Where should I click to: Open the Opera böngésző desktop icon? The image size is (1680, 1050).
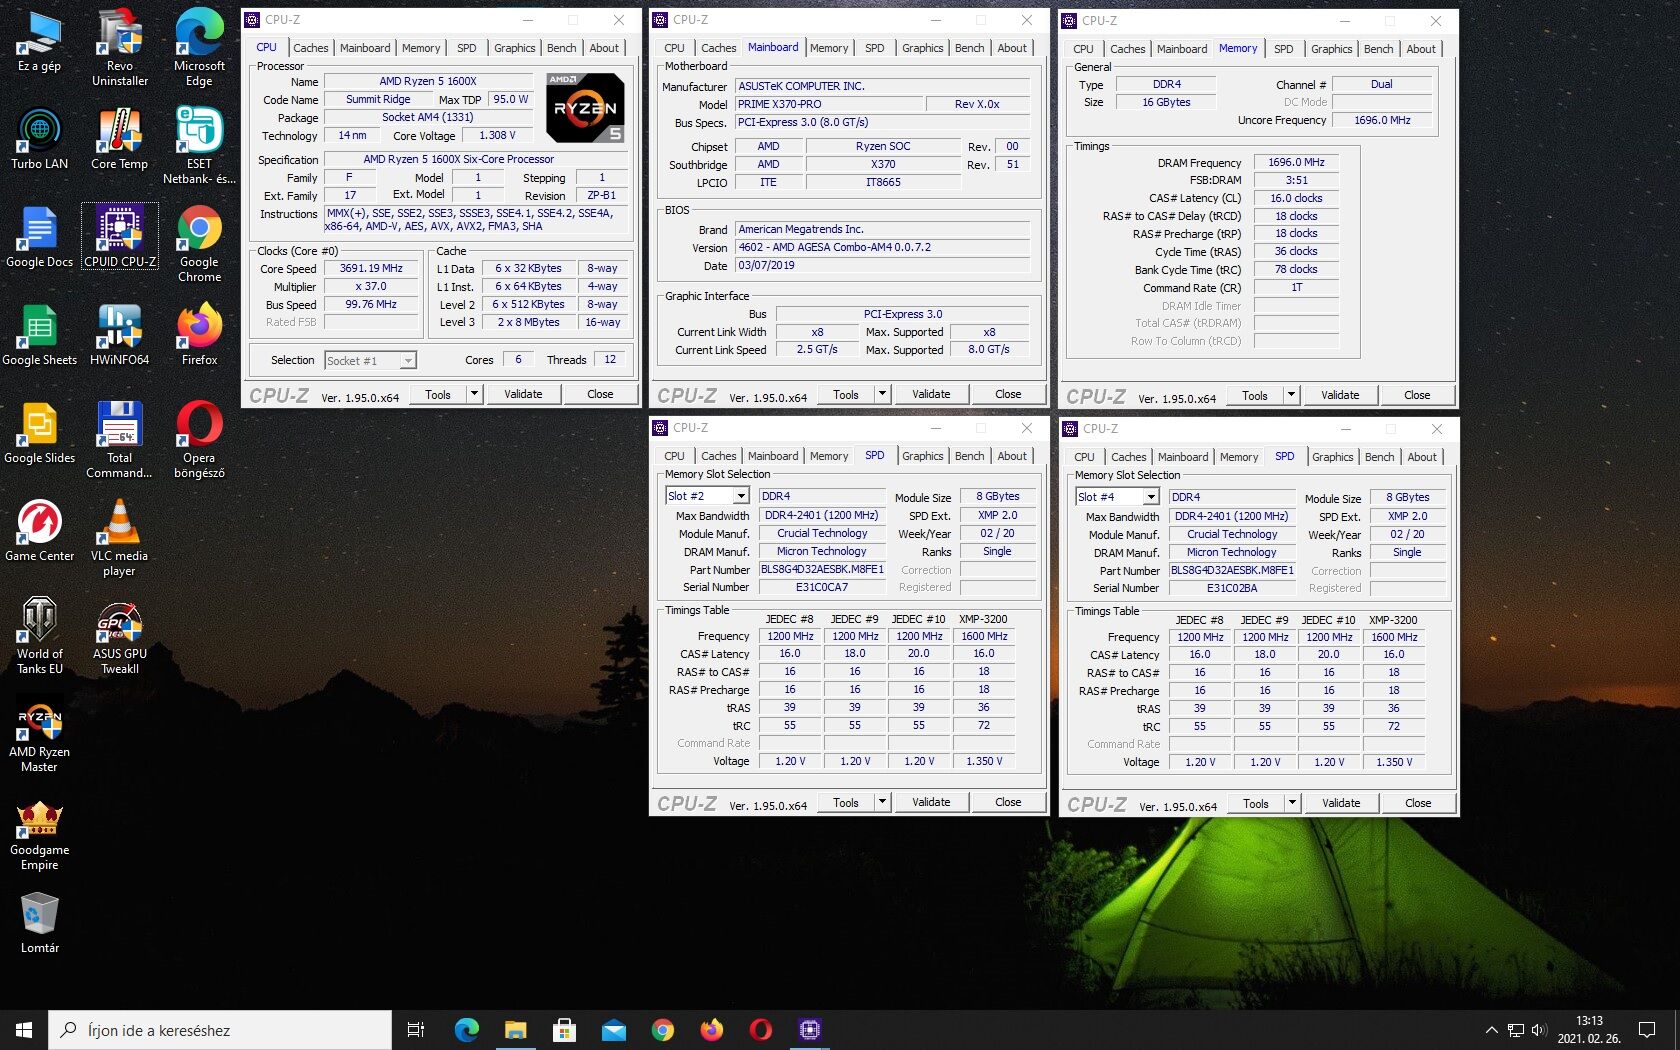click(x=199, y=440)
